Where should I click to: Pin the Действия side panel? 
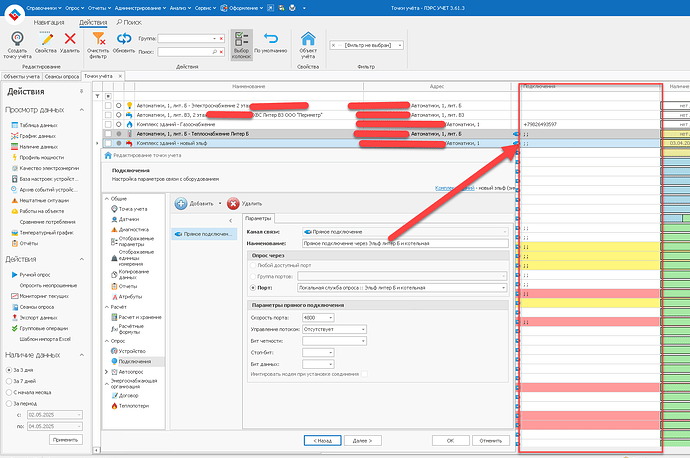pos(81,92)
